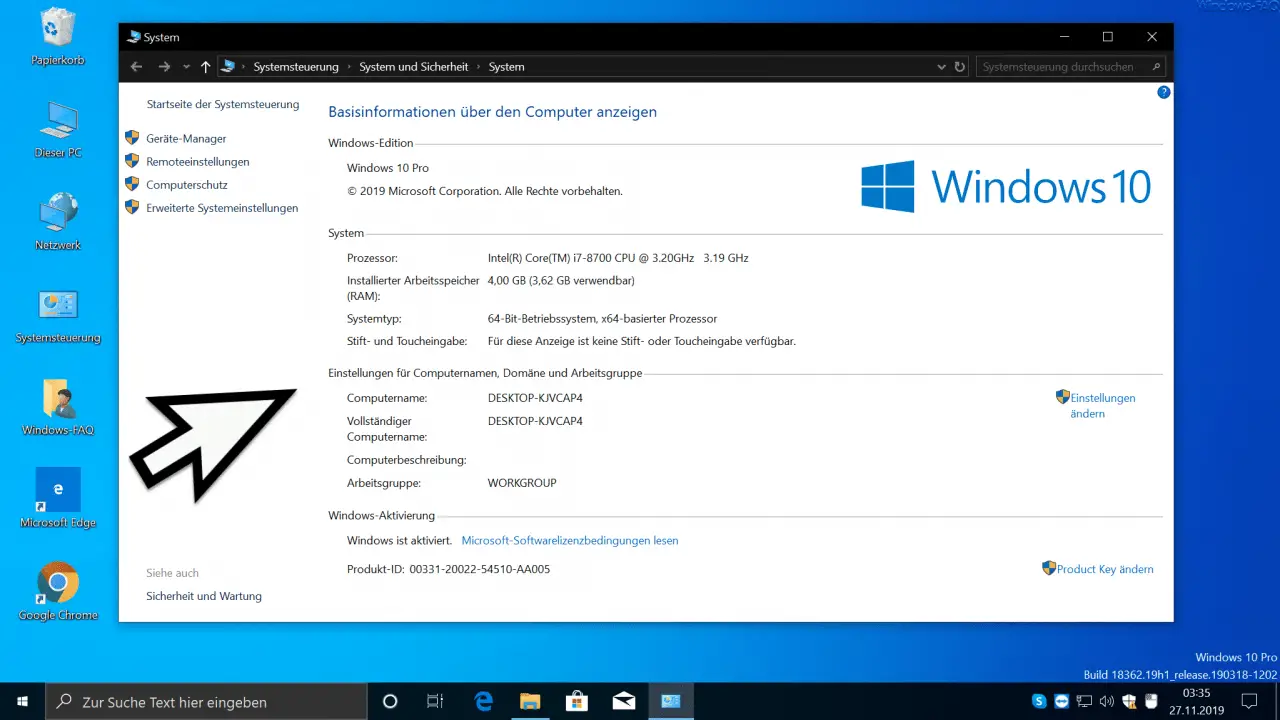Click touchpad tray icon
1280x720 pixels.
coord(1150,701)
